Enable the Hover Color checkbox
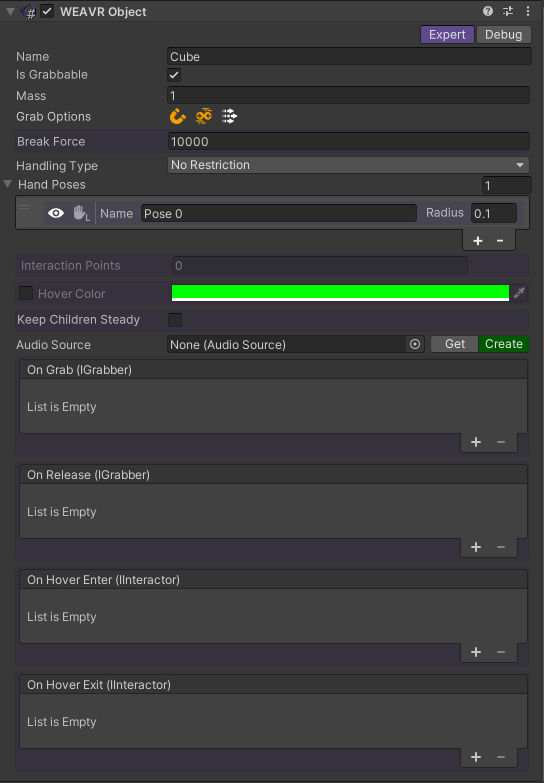This screenshot has width=544, height=783. (x=26, y=293)
